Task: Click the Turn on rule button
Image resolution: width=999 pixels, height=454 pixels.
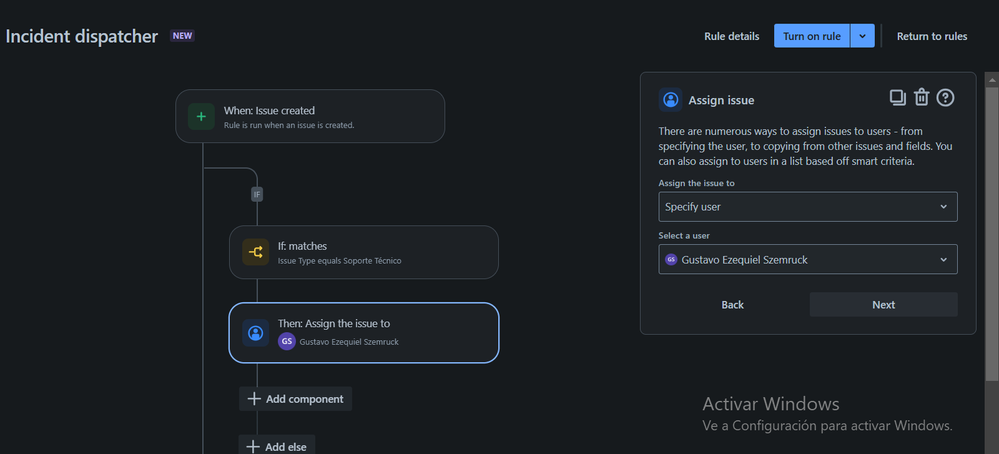Action: click(812, 36)
